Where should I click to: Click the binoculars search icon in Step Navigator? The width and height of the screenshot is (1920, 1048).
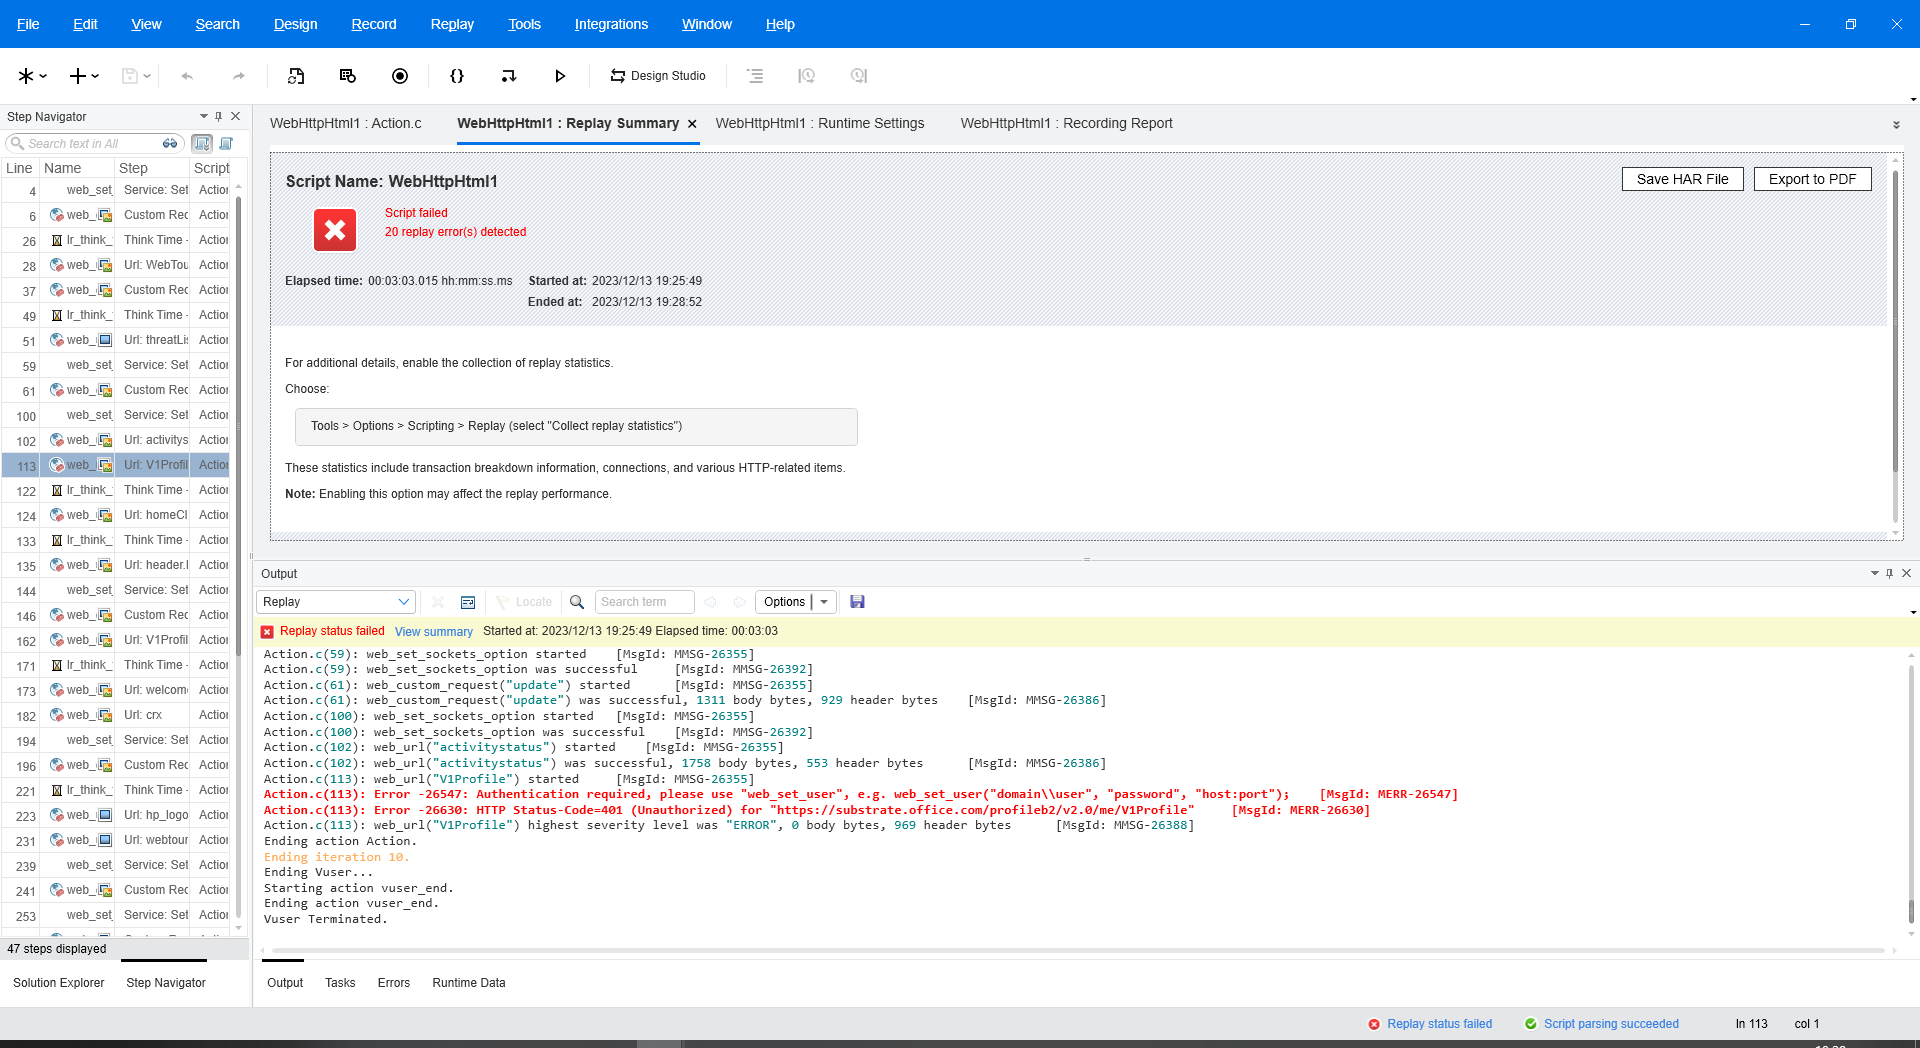(x=170, y=144)
